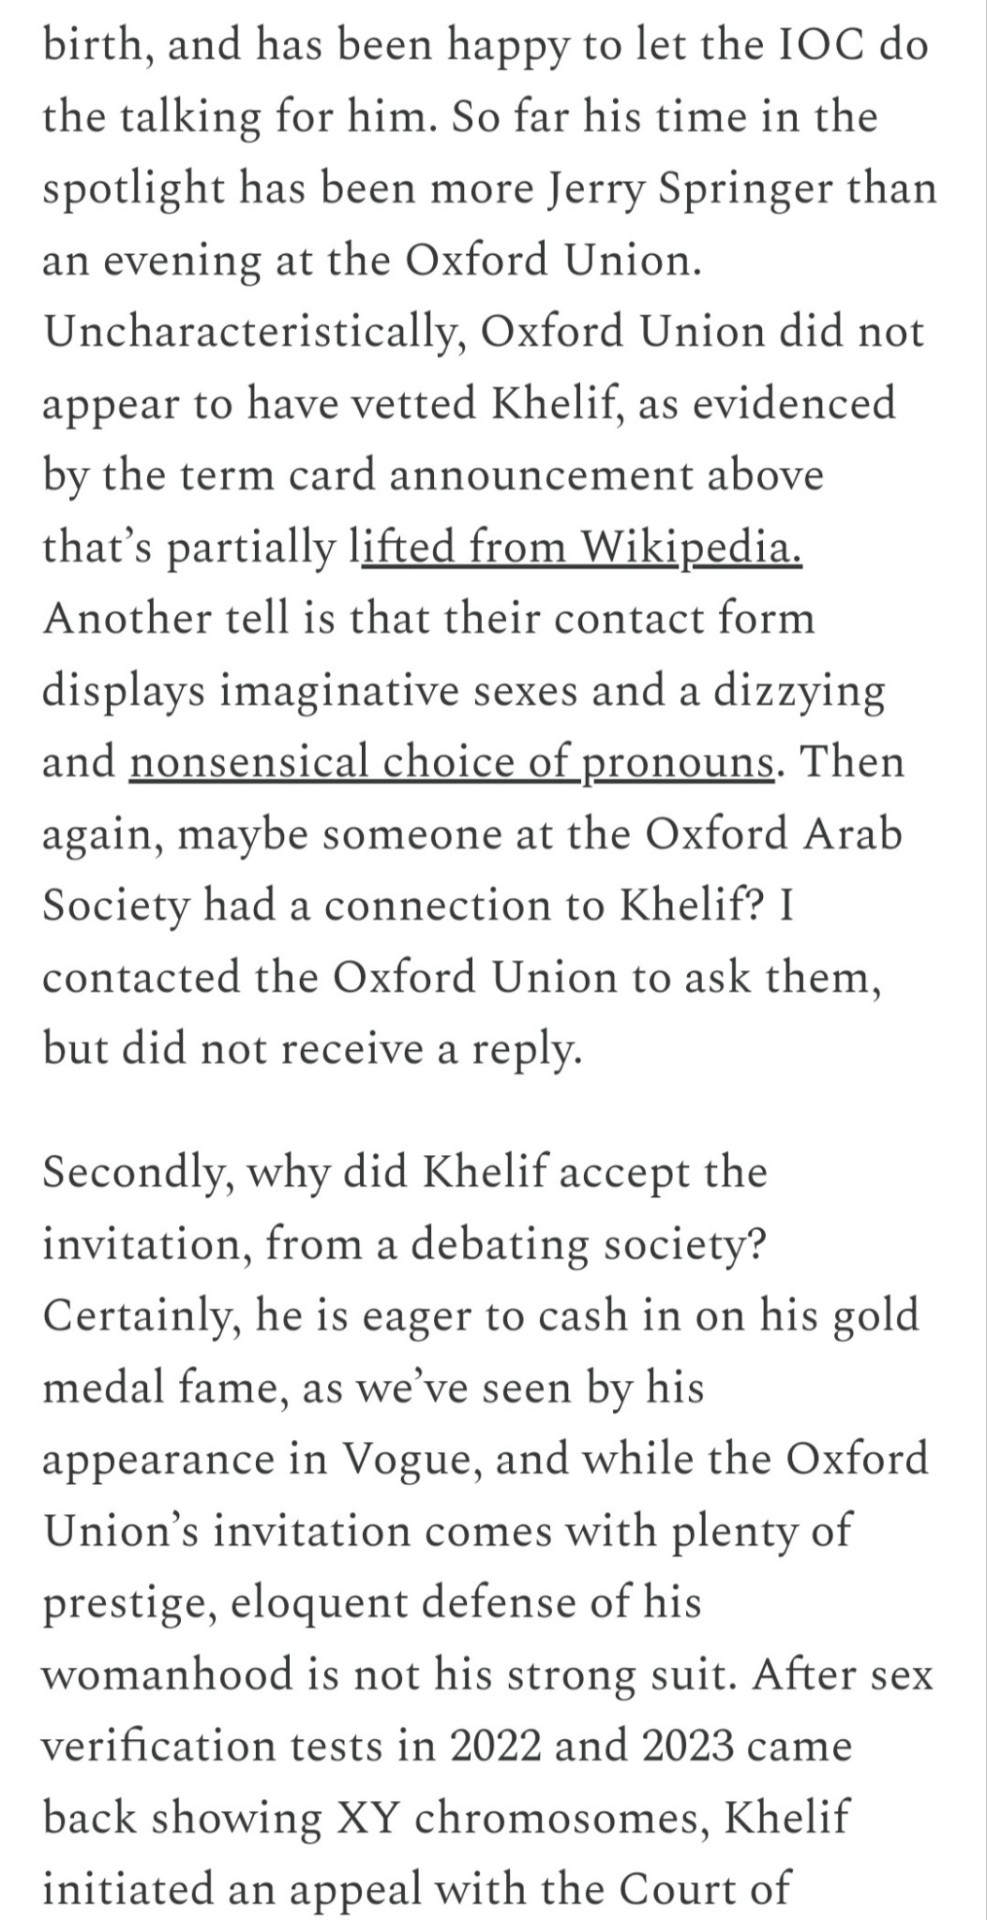Click the words "Oxford Arab" in the article
Viewport: 987px width, 1920px height.
click(773, 834)
